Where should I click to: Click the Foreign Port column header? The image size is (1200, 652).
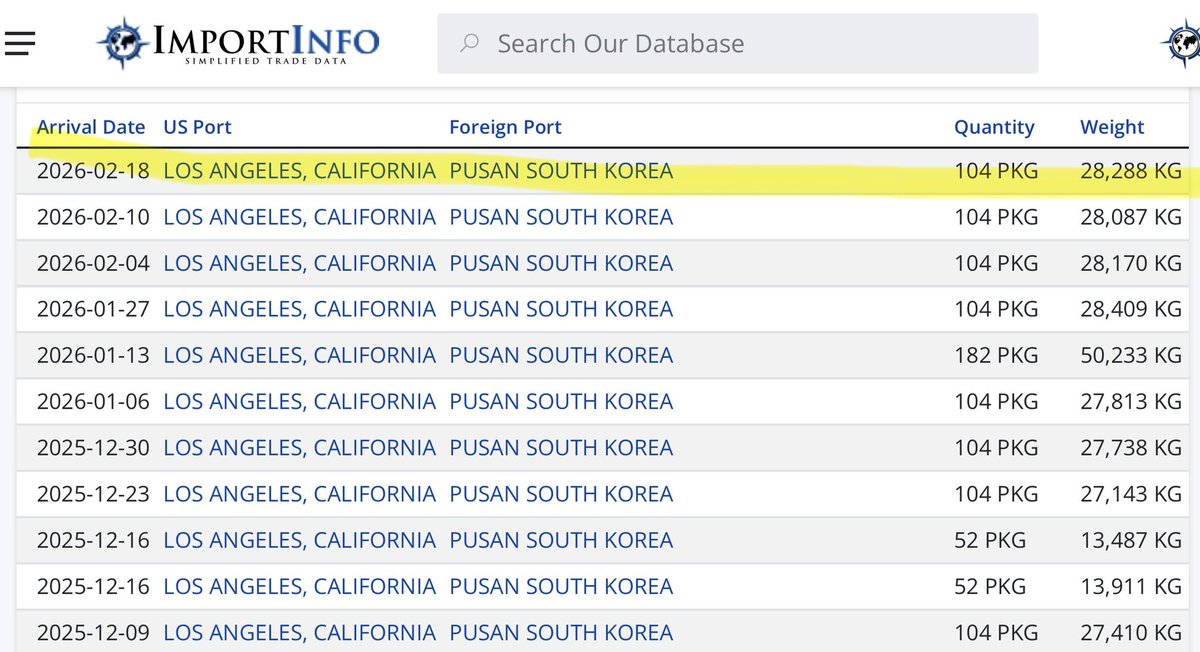click(x=505, y=127)
